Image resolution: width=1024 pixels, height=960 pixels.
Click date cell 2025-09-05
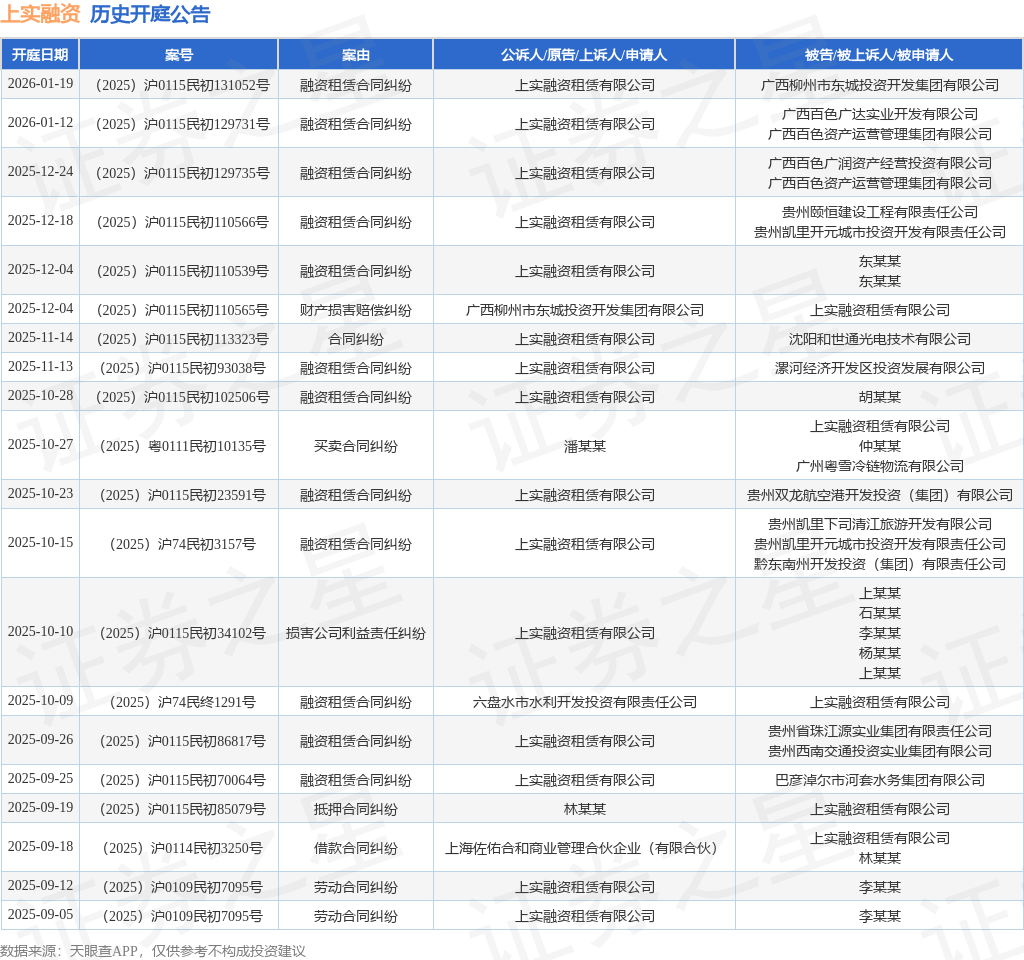tap(40, 914)
